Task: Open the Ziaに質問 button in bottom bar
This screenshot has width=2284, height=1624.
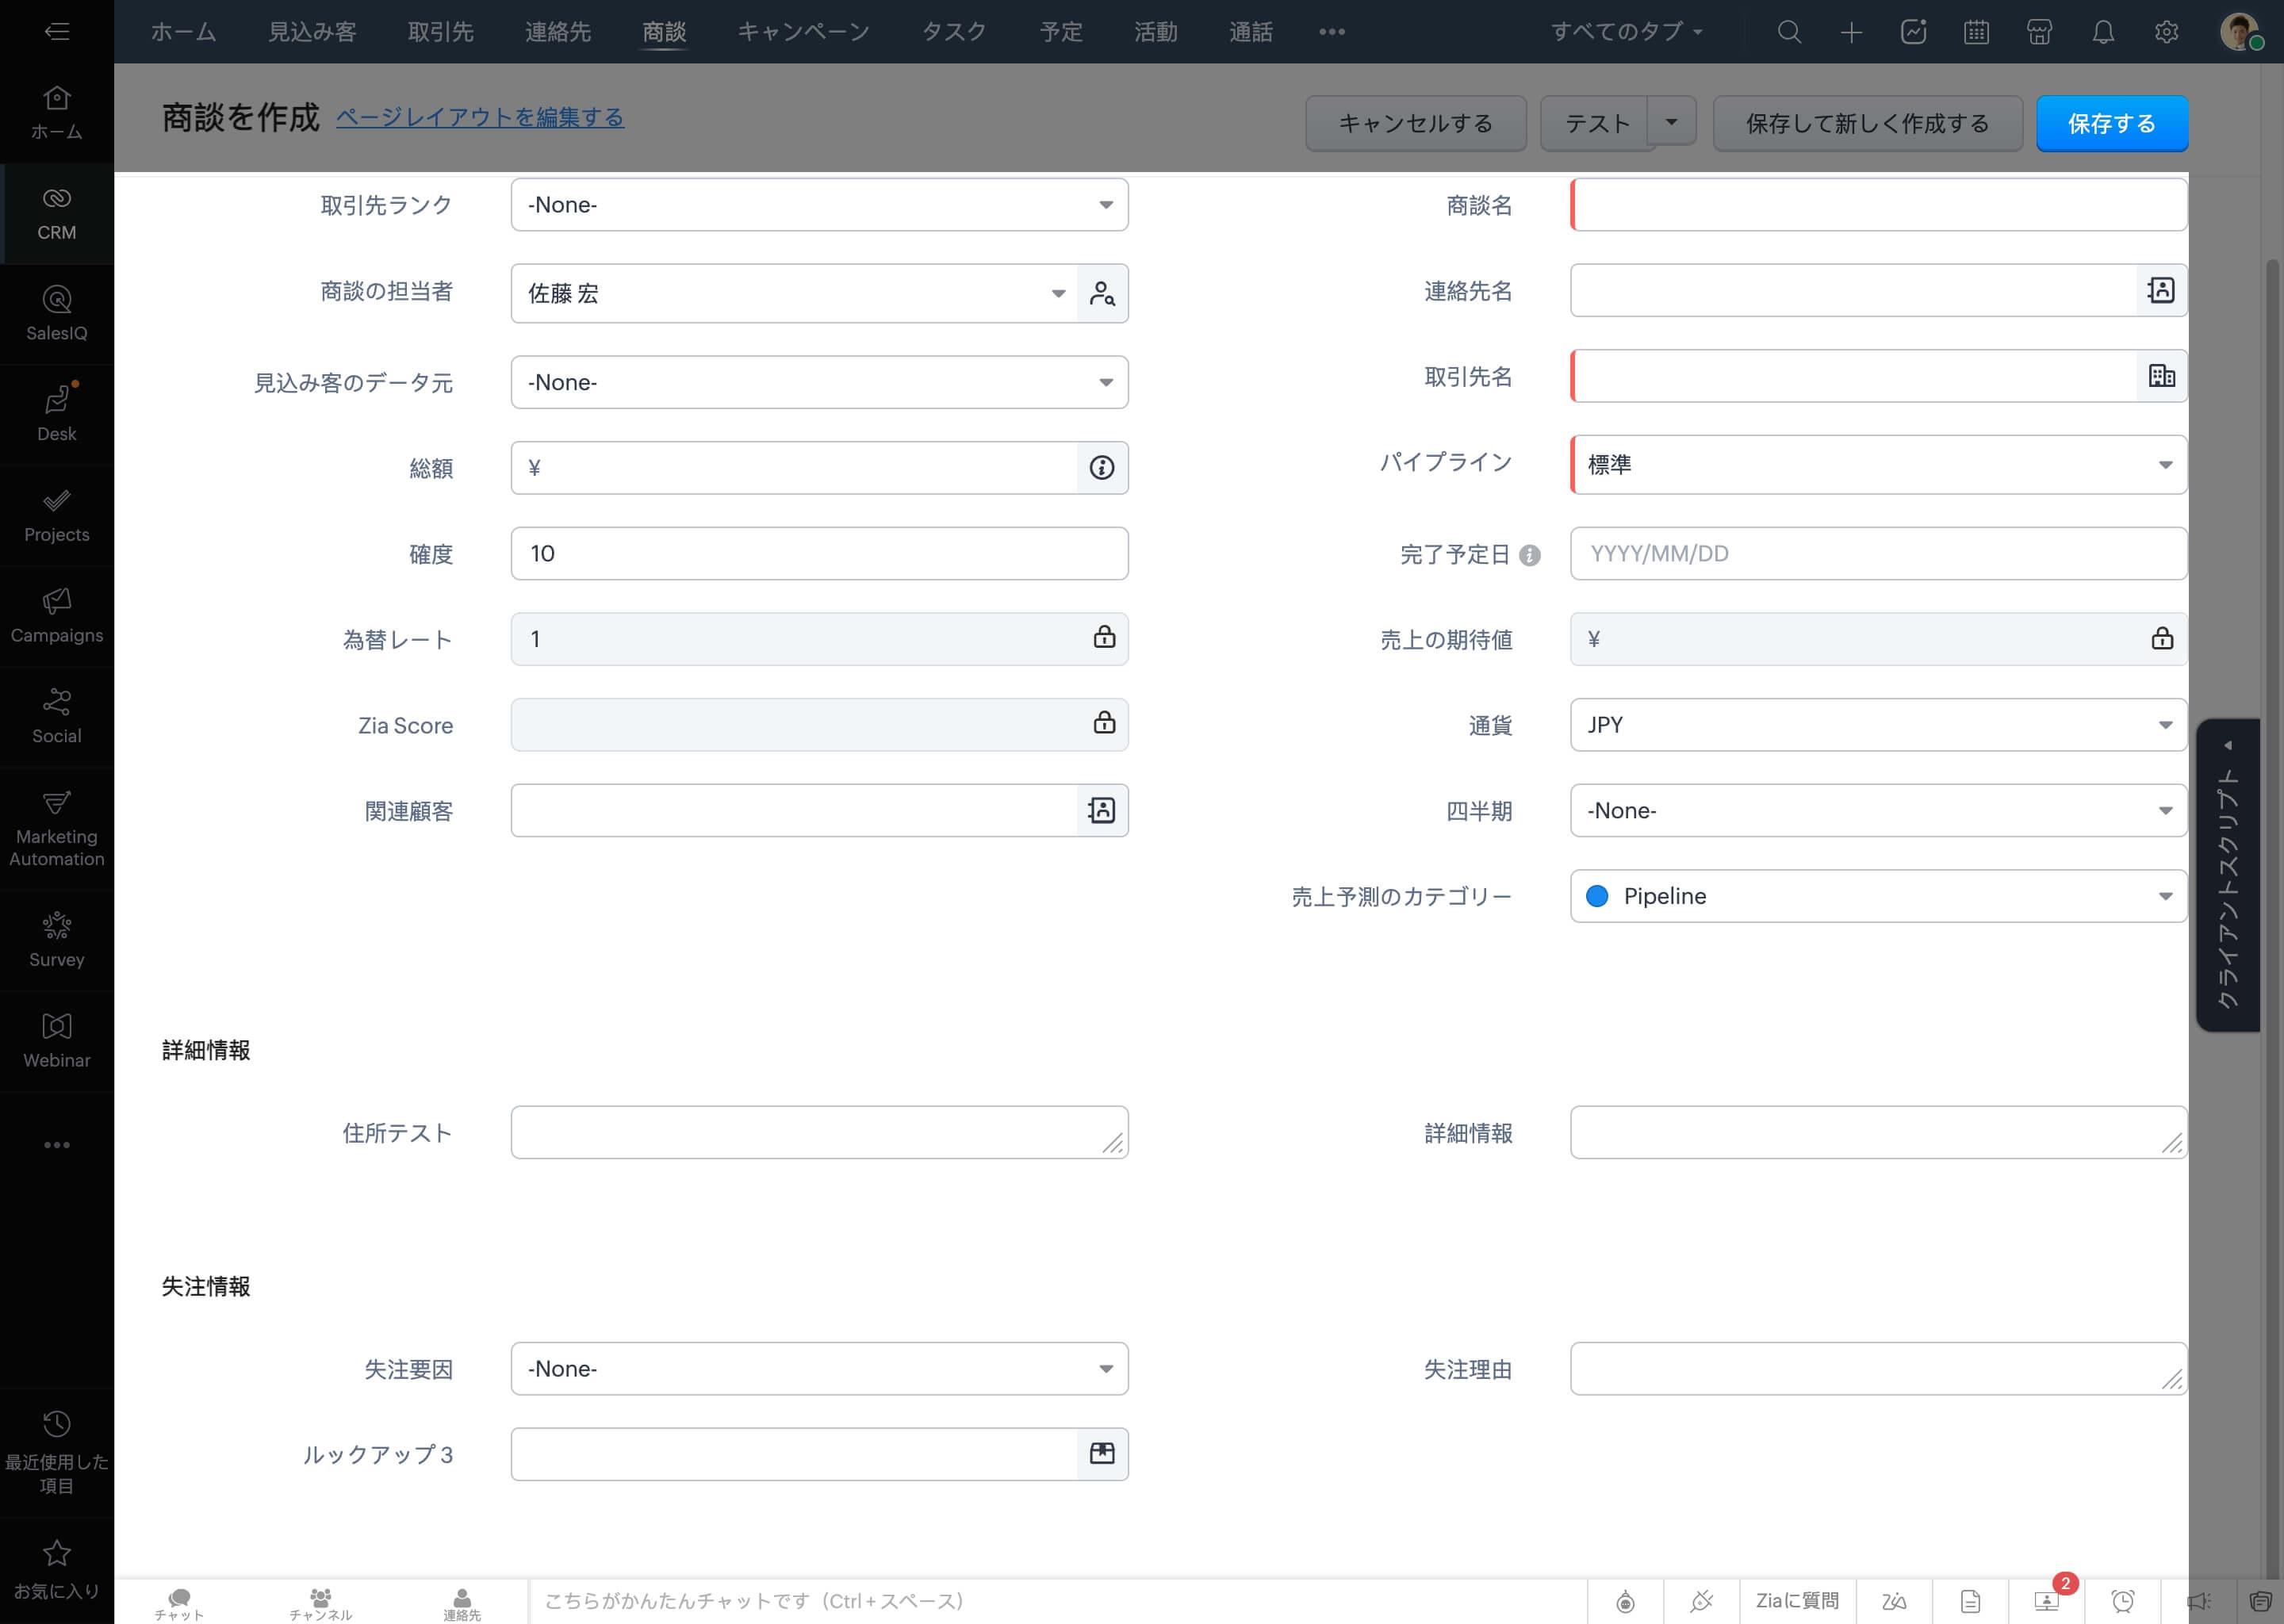Action: pos(1797,1601)
